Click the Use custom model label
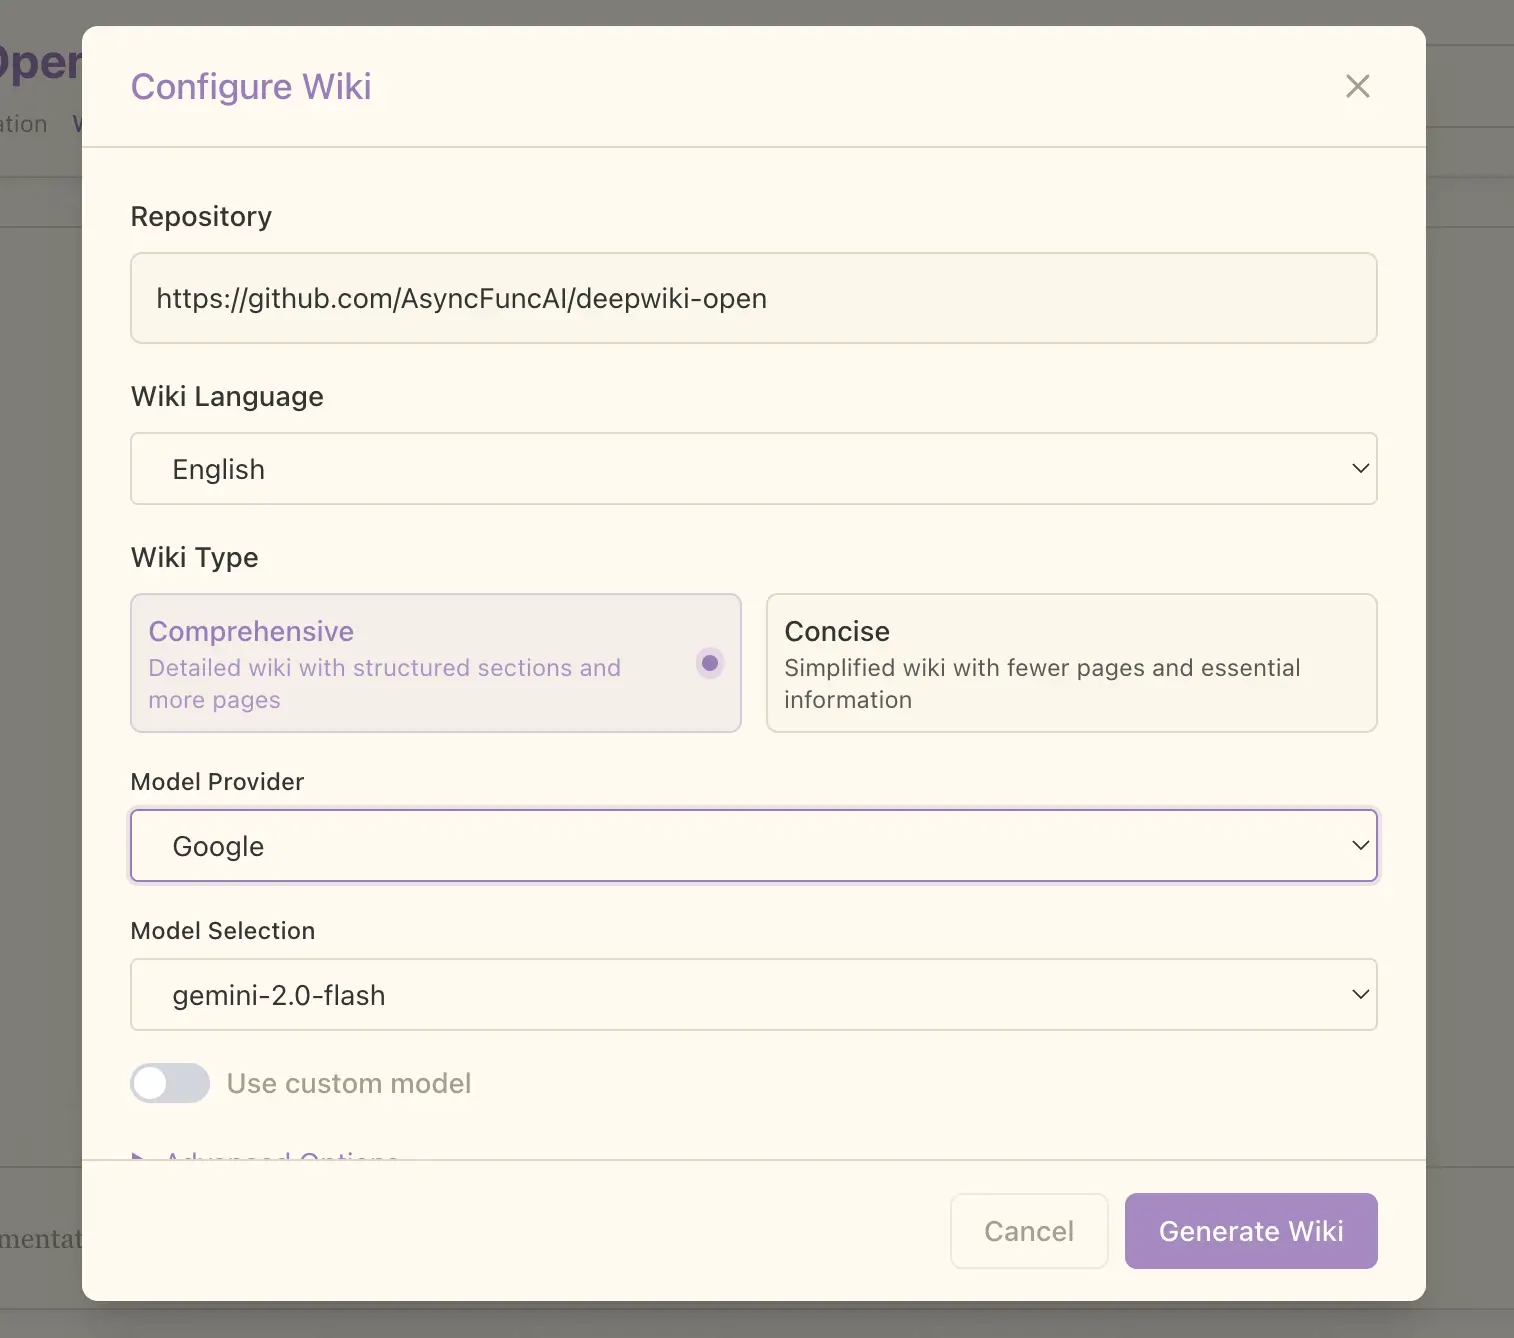 (x=349, y=1083)
